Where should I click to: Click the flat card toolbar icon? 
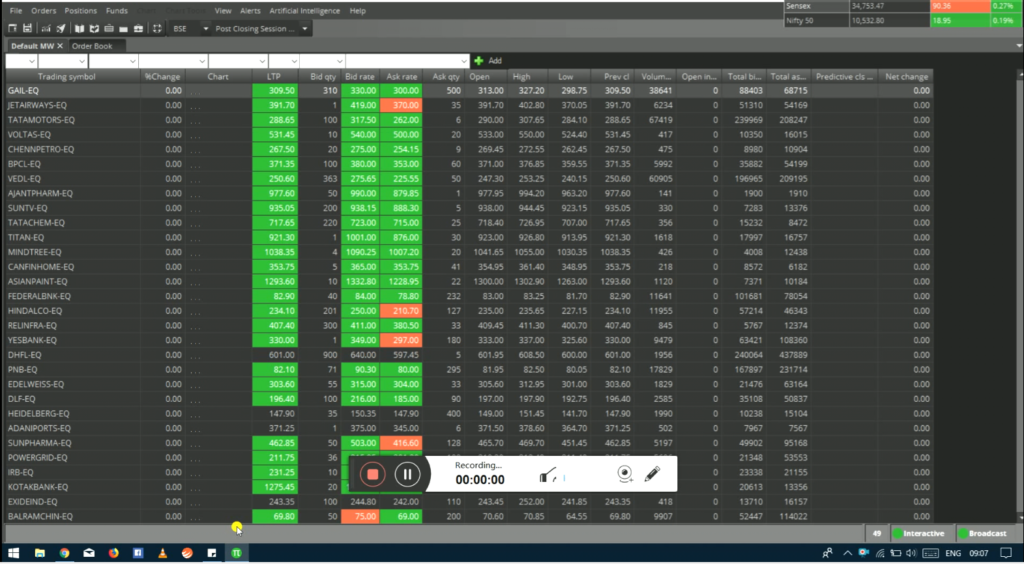coord(123,29)
